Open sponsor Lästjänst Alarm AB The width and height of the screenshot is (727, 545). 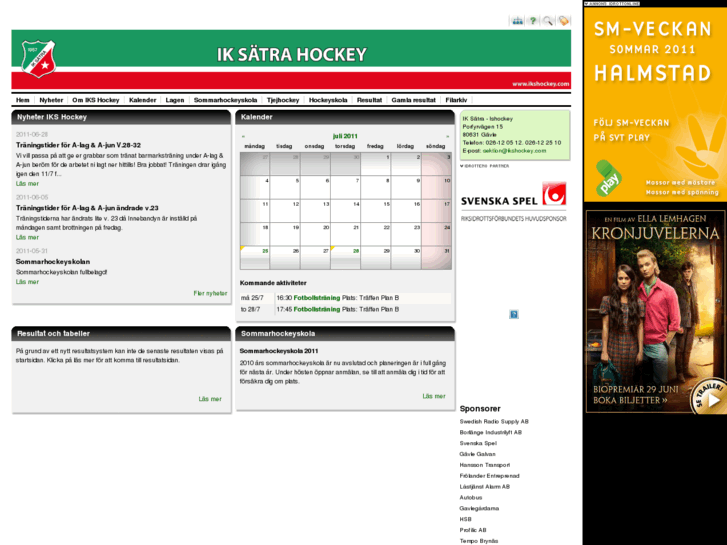pyautogui.click(x=485, y=487)
